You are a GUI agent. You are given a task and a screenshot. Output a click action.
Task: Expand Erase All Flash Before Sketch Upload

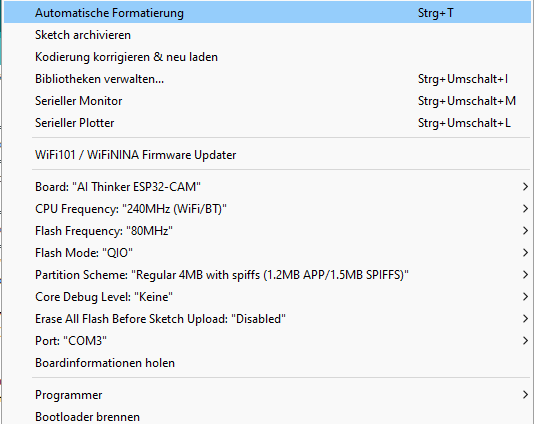267,319
